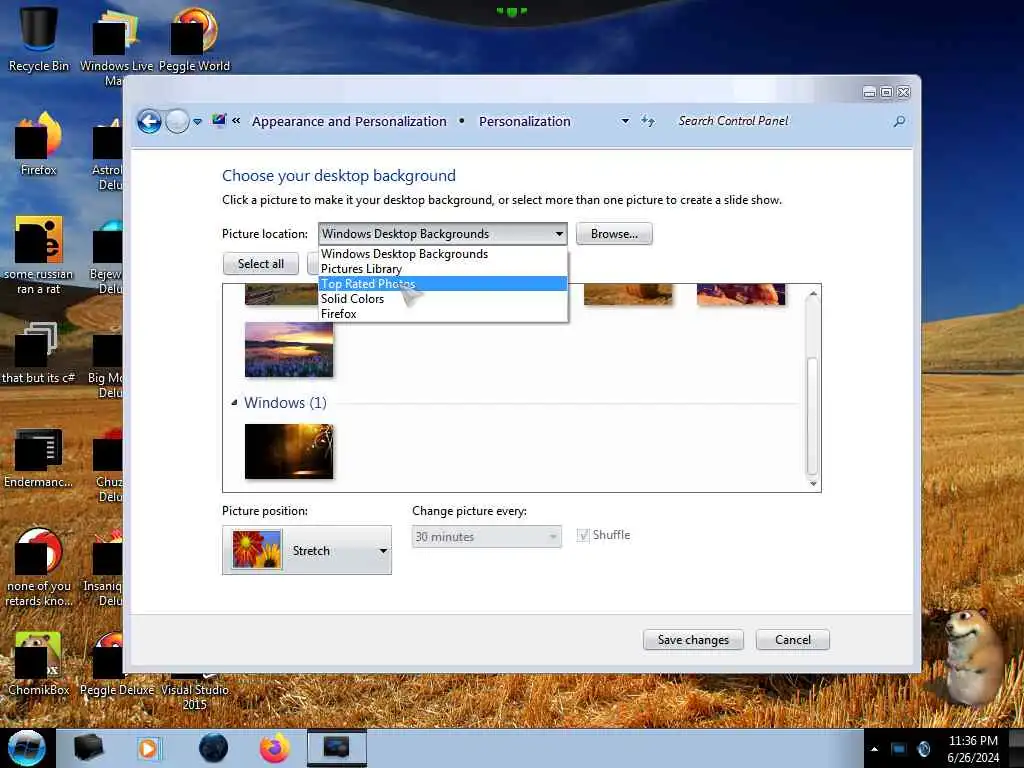1024x768 pixels.
Task: Select the 'none of you' desktop icon
Action: (39, 567)
